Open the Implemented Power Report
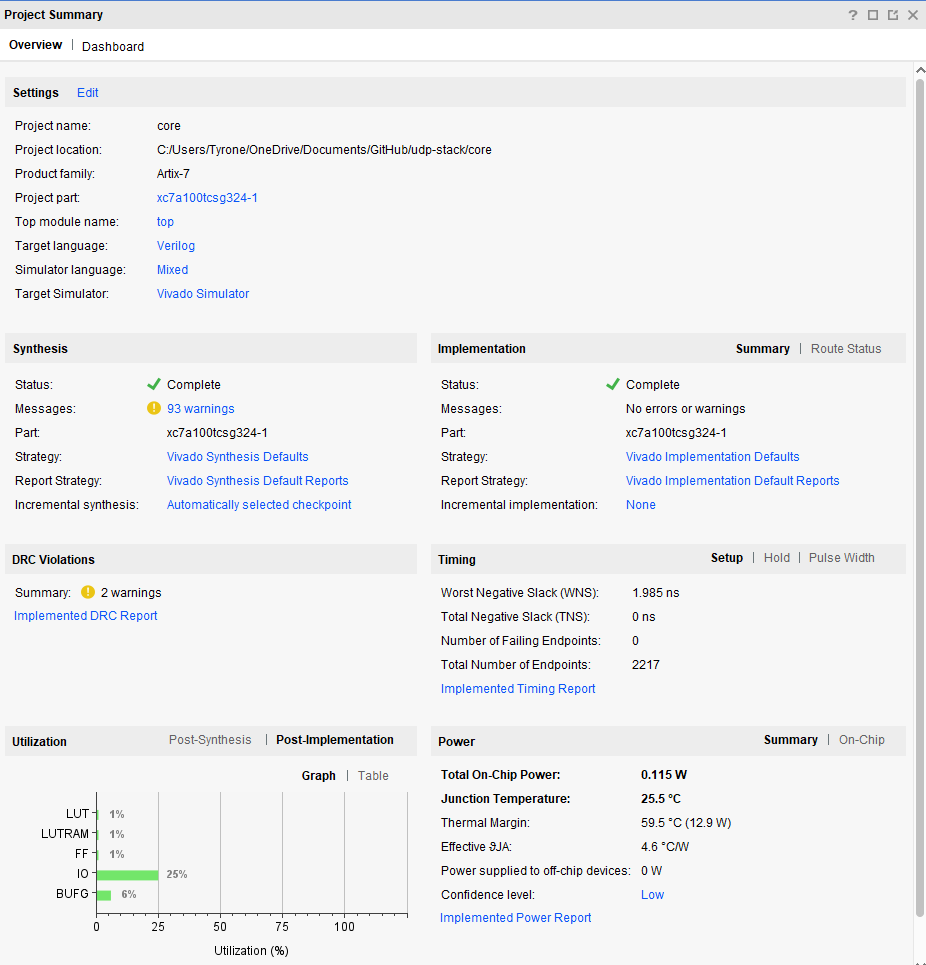This screenshot has width=926, height=965. click(x=516, y=918)
